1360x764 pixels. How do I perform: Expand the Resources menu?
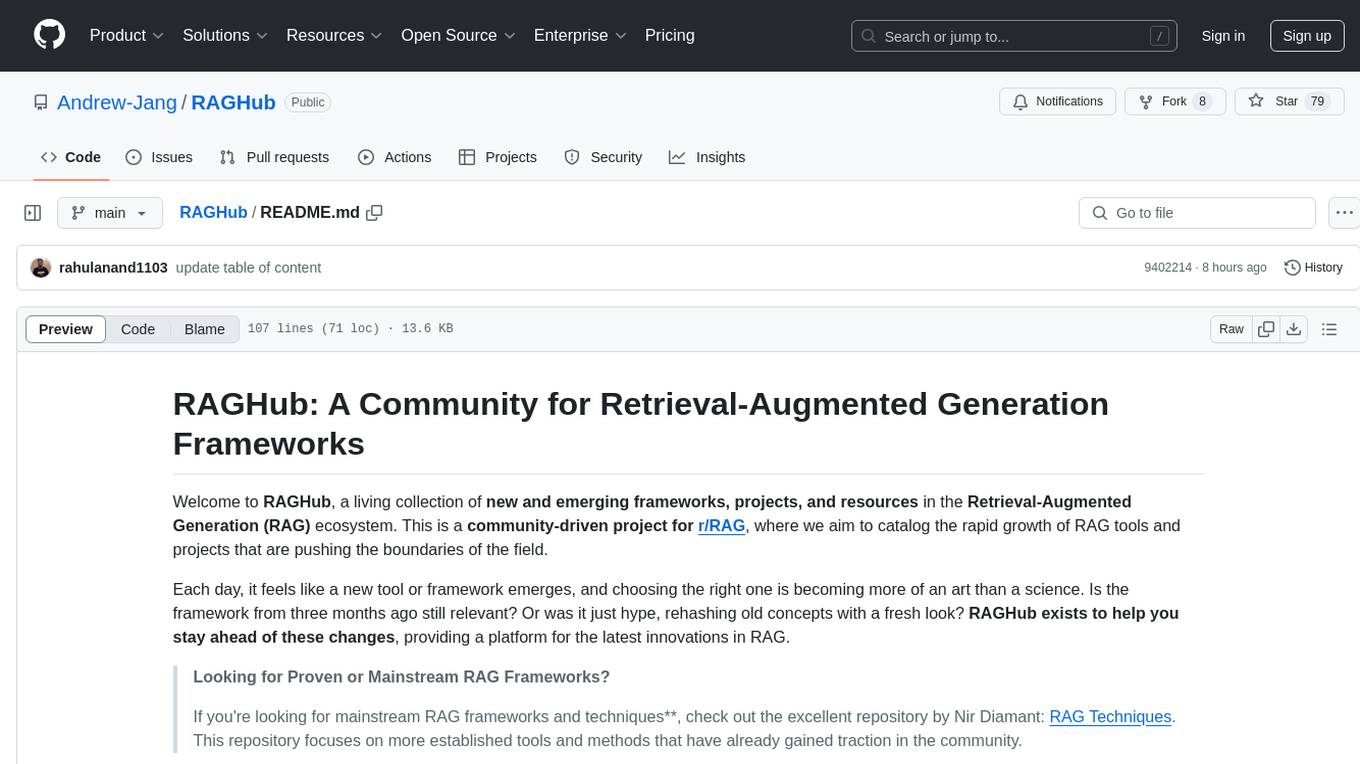pyautogui.click(x=334, y=35)
